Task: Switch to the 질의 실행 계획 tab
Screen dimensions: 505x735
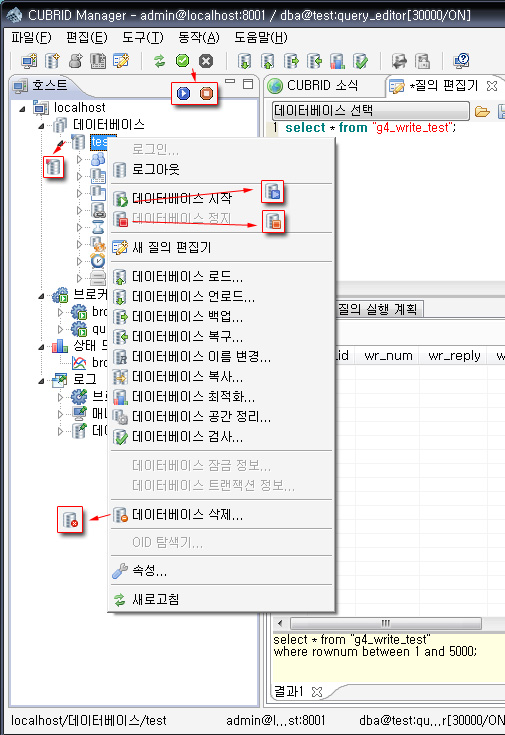Action: 378,309
